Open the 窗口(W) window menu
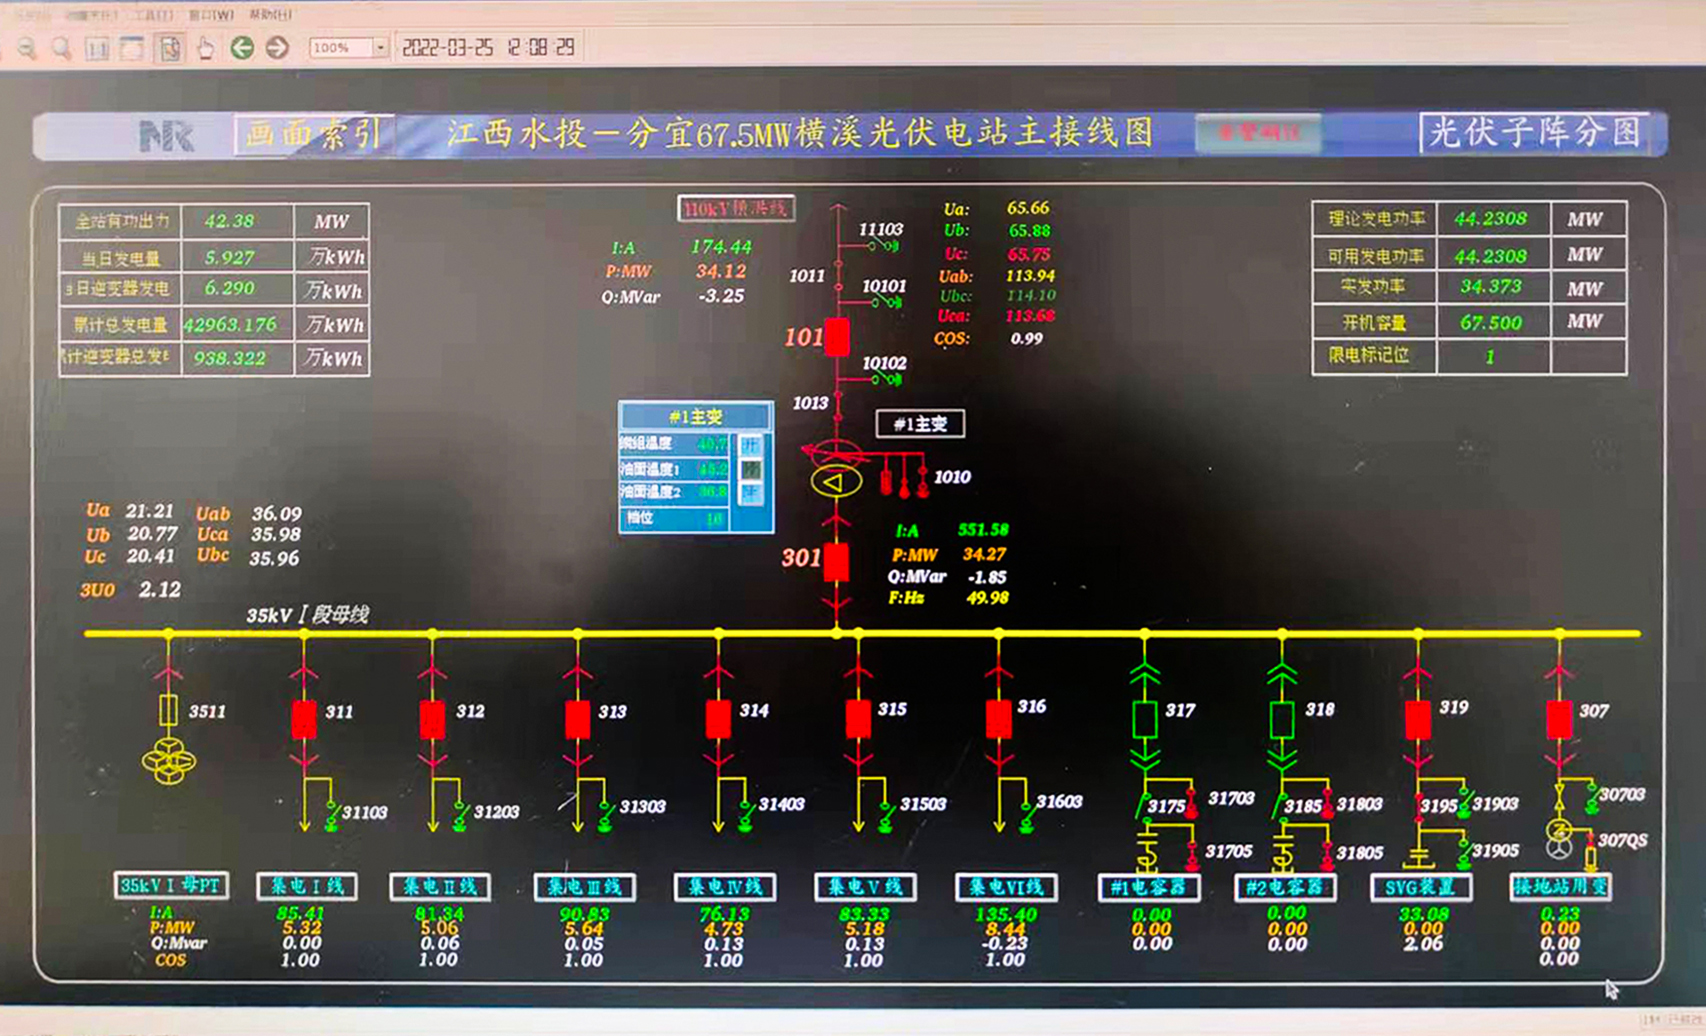The image size is (1706, 1036). 211,15
